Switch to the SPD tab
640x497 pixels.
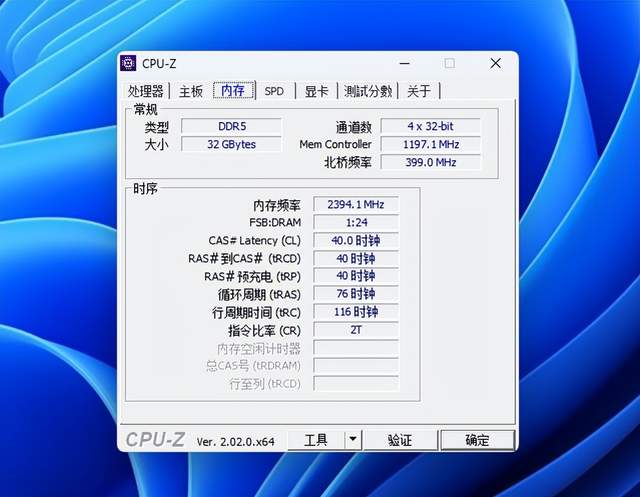coord(274,91)
